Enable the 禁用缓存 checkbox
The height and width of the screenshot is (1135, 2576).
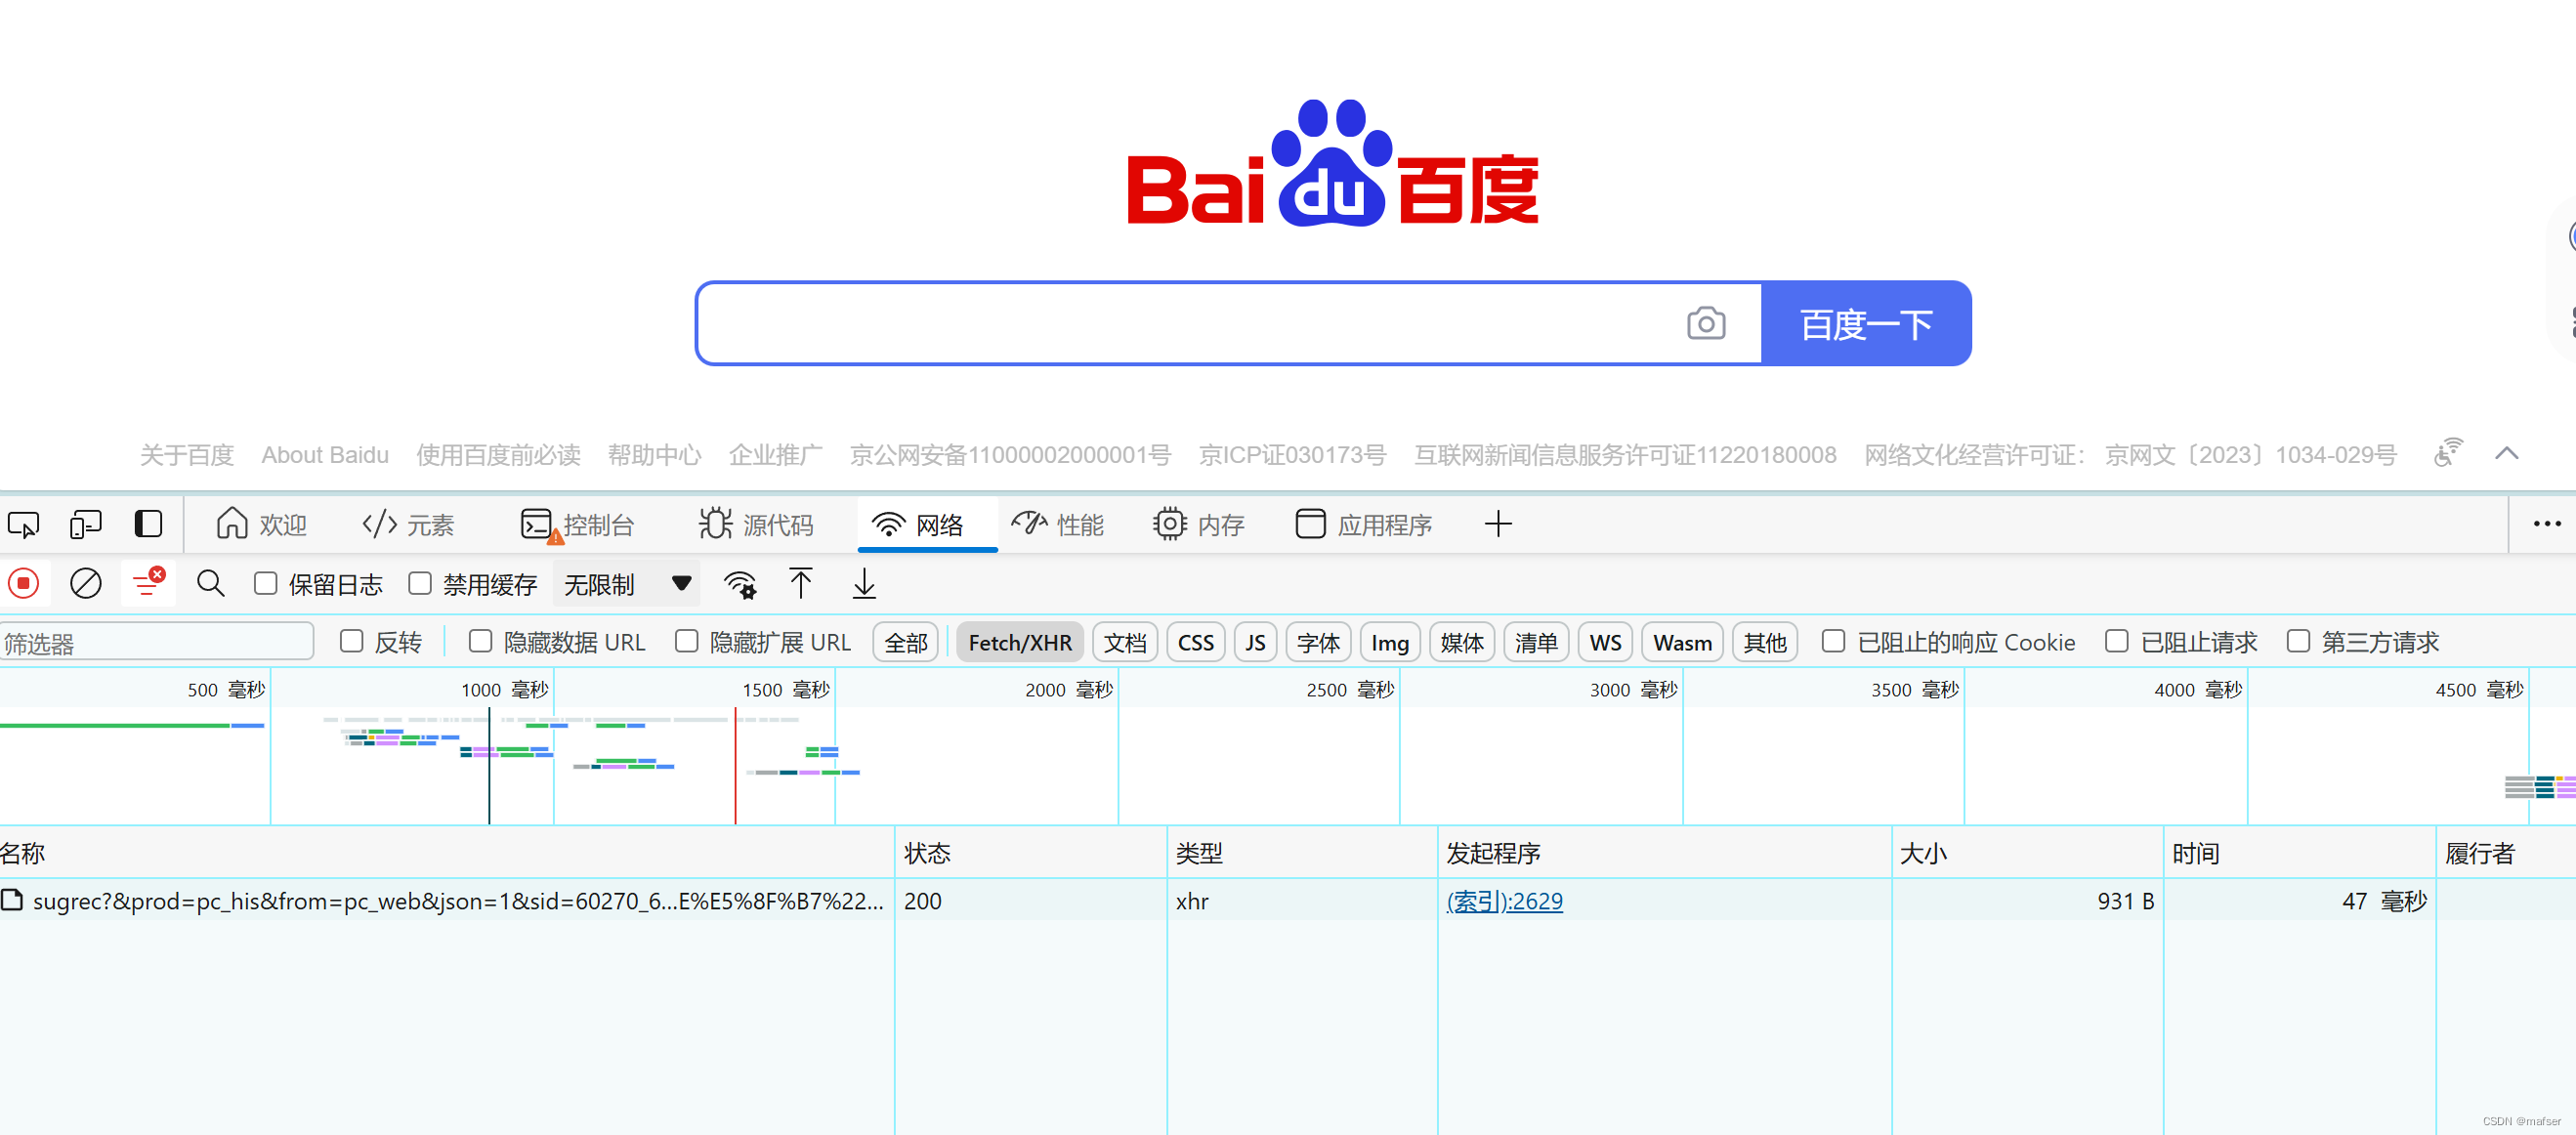click(x=420, y=583)
